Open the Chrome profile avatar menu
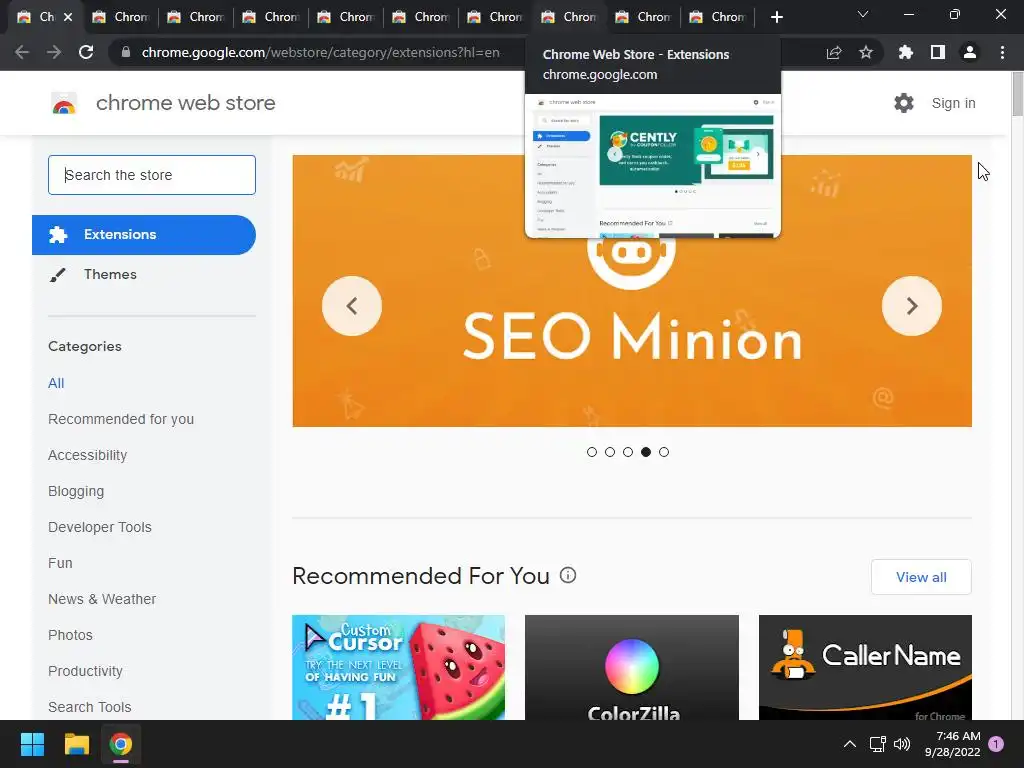 tap(969, 52)
